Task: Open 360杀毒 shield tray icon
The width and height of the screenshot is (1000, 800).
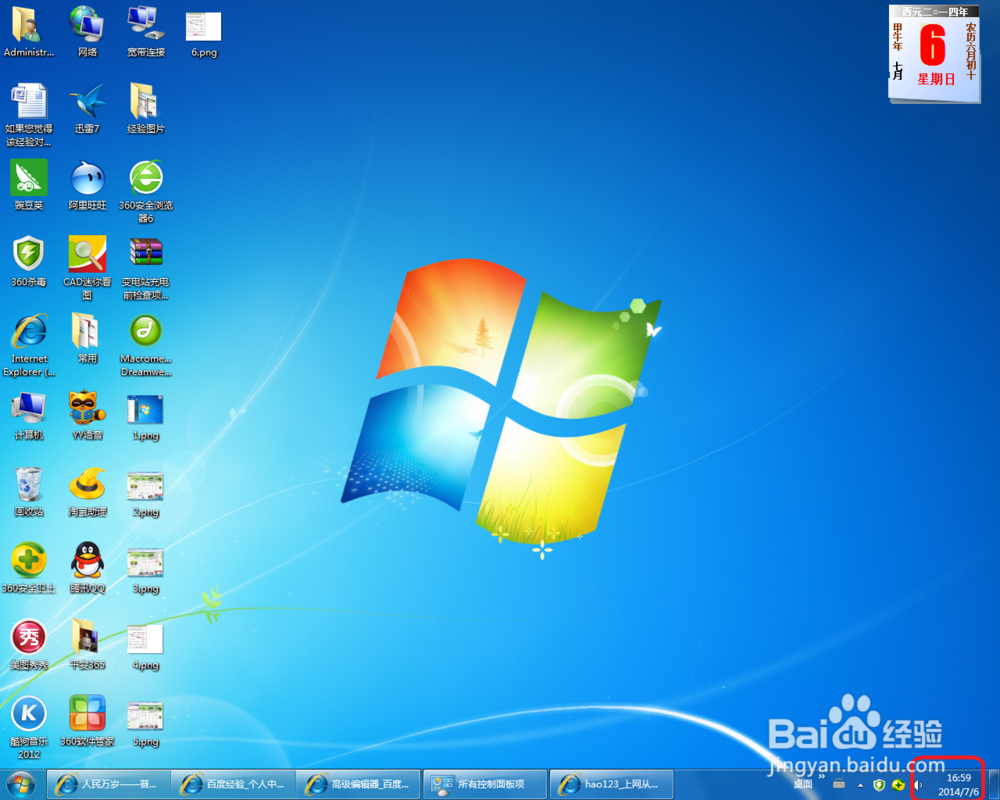Action: [x=879, y=785]
